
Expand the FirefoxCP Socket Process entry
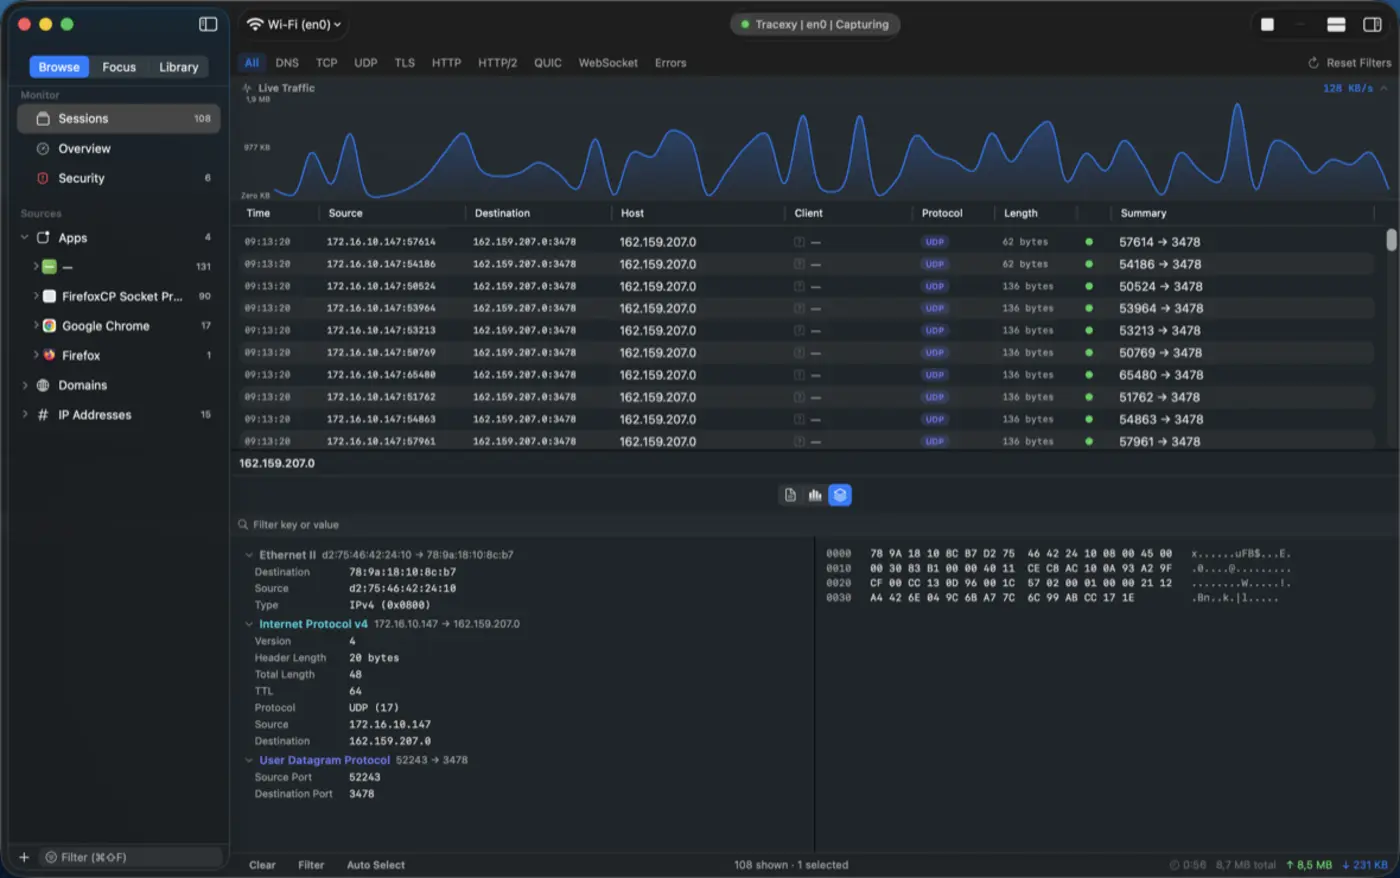(36, 296)
